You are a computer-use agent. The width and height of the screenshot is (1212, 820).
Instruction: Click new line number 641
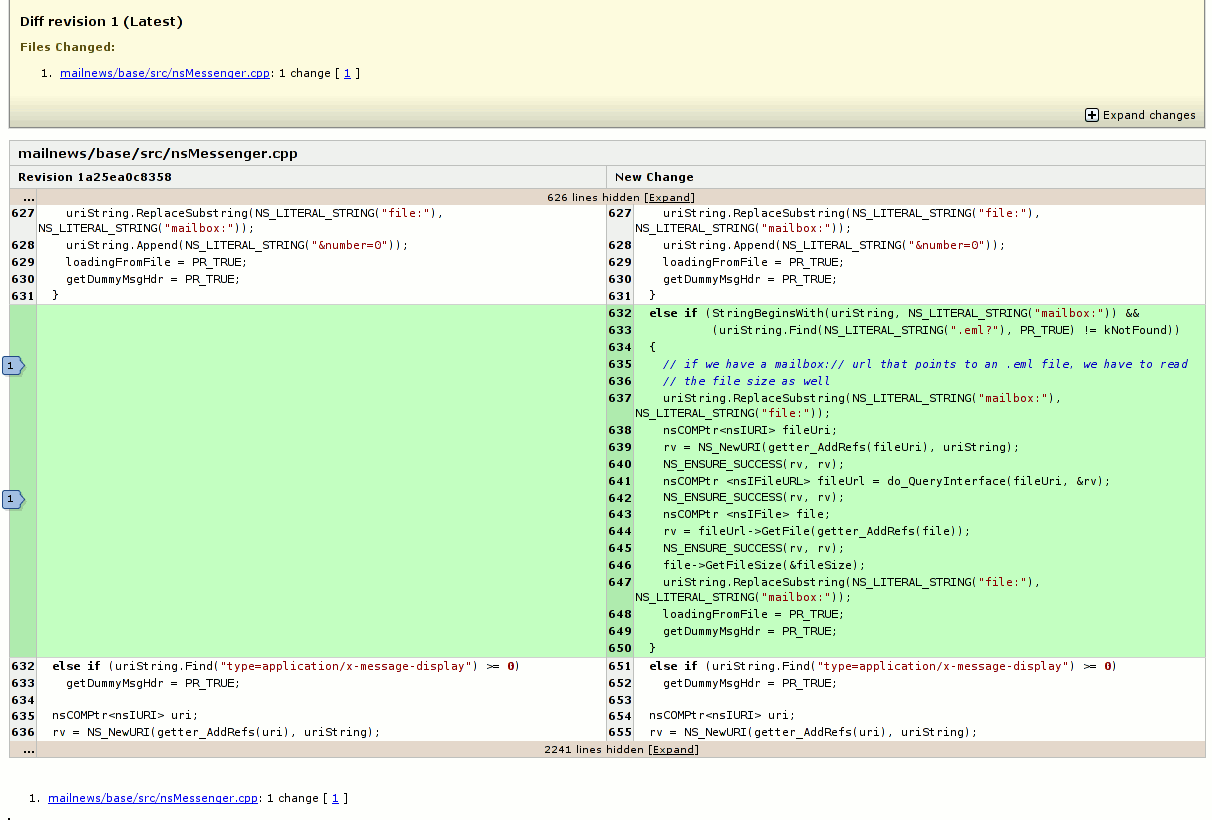click(620, 481)
